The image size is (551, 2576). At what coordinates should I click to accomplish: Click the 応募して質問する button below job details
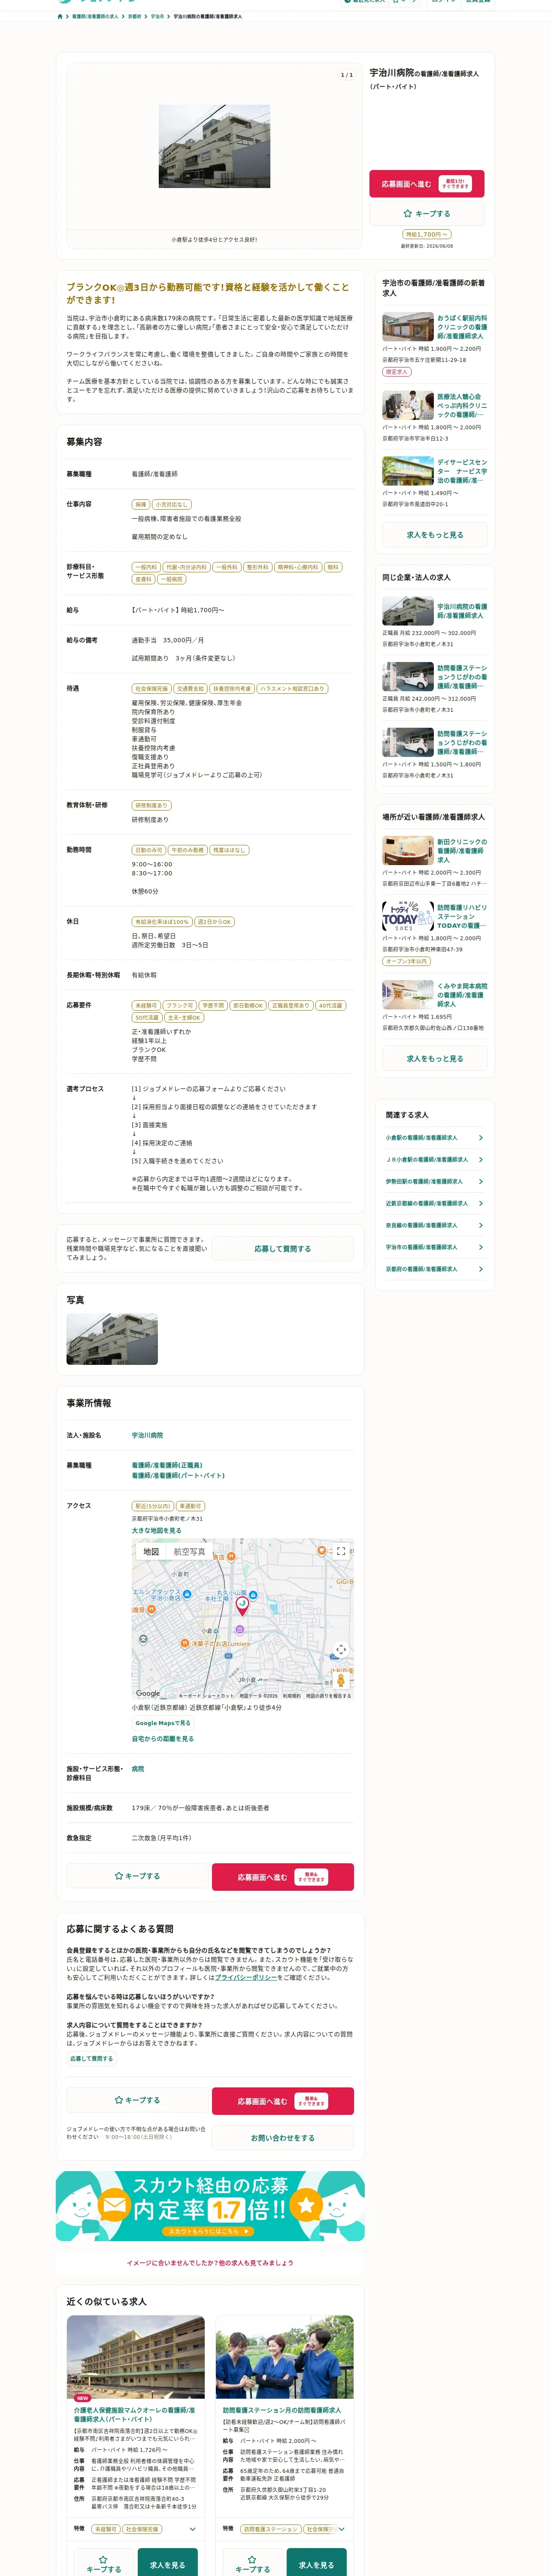[283, 1249]
